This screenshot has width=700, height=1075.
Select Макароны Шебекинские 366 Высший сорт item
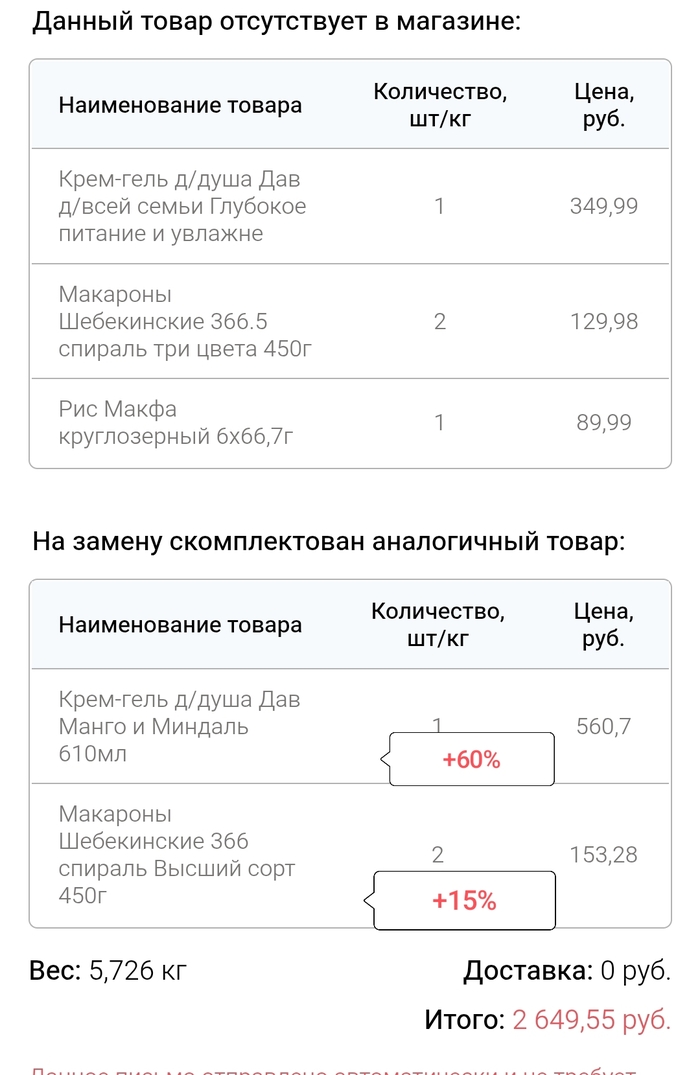(177, 855)
